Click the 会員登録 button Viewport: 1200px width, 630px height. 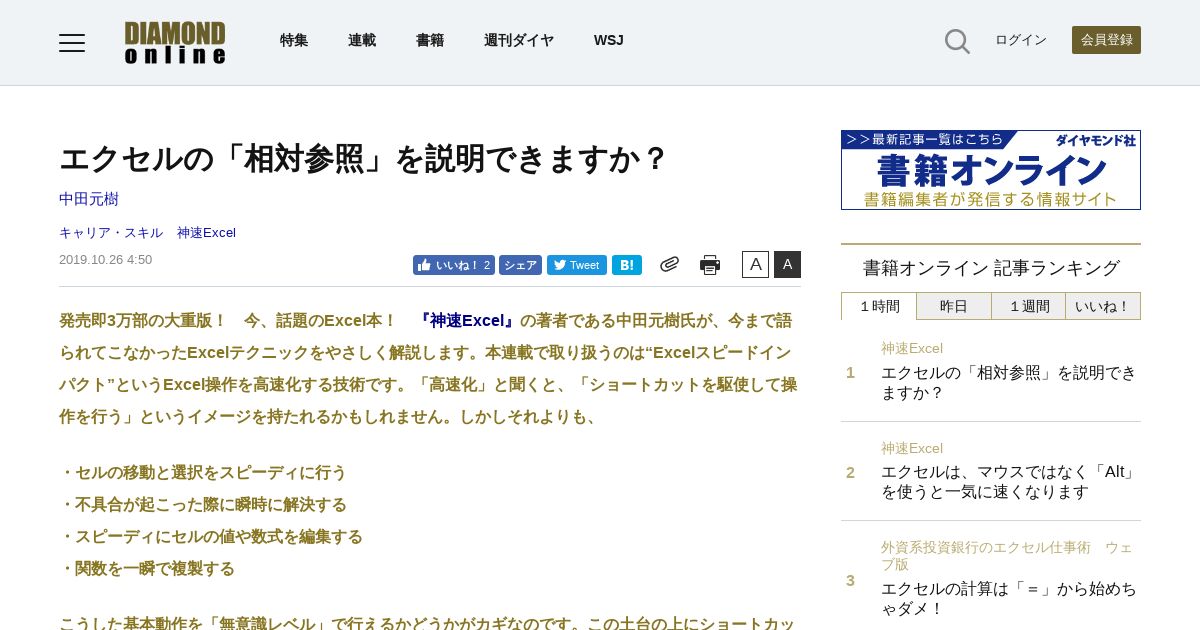pos(1106,40)
